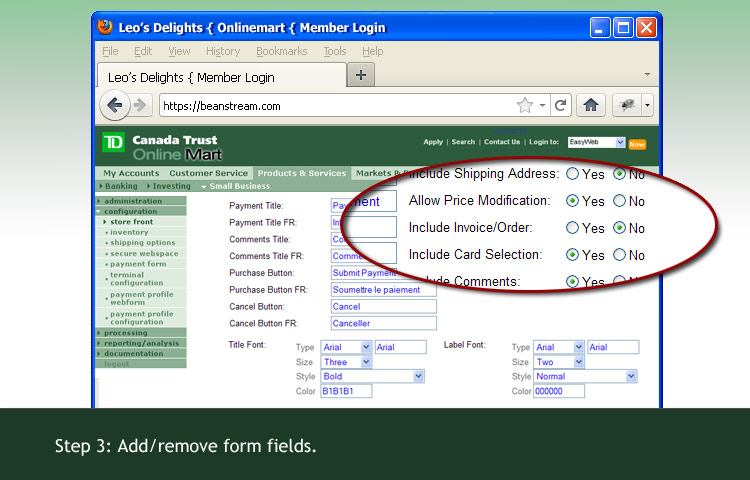Open new tab with plus button

click(361, 75)
